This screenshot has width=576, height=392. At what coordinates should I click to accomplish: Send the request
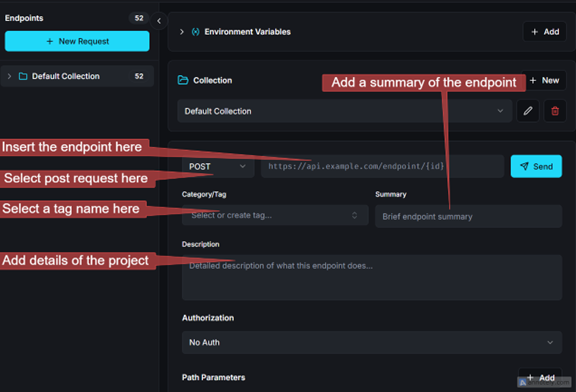pyautogui.click(x=536, y=166)
